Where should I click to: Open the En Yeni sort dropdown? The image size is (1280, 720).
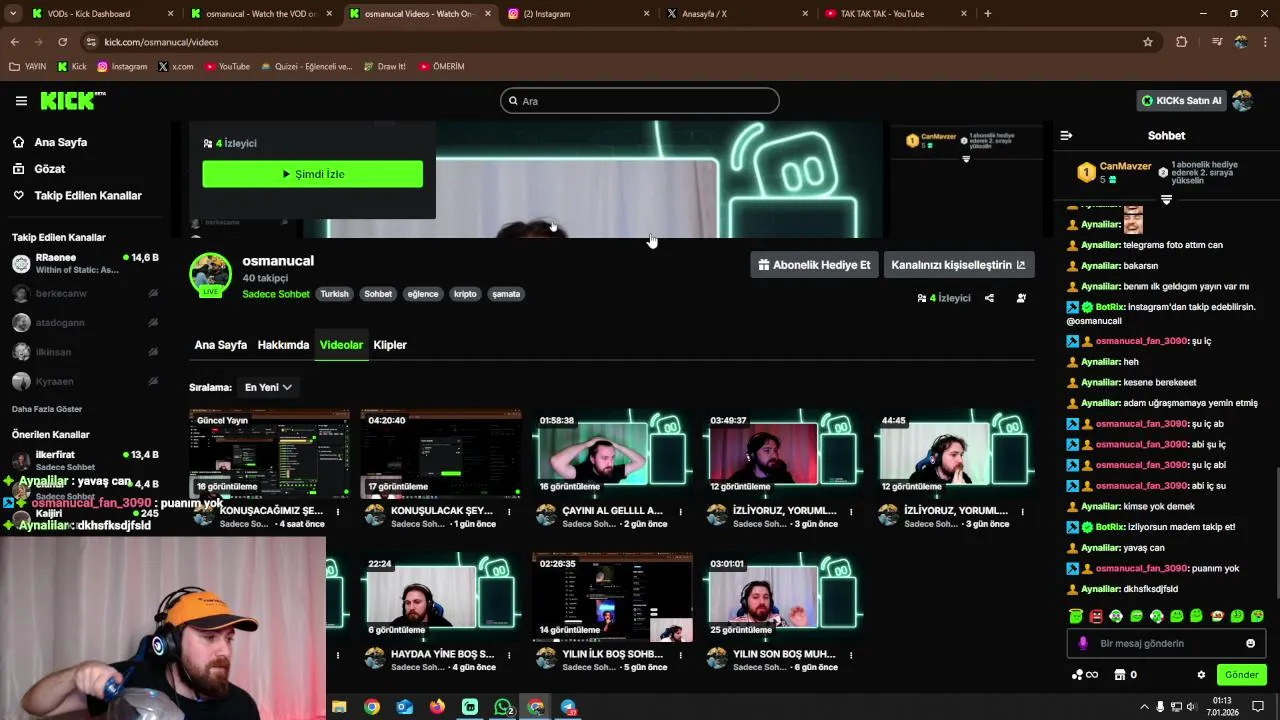(x=268, y=387)
